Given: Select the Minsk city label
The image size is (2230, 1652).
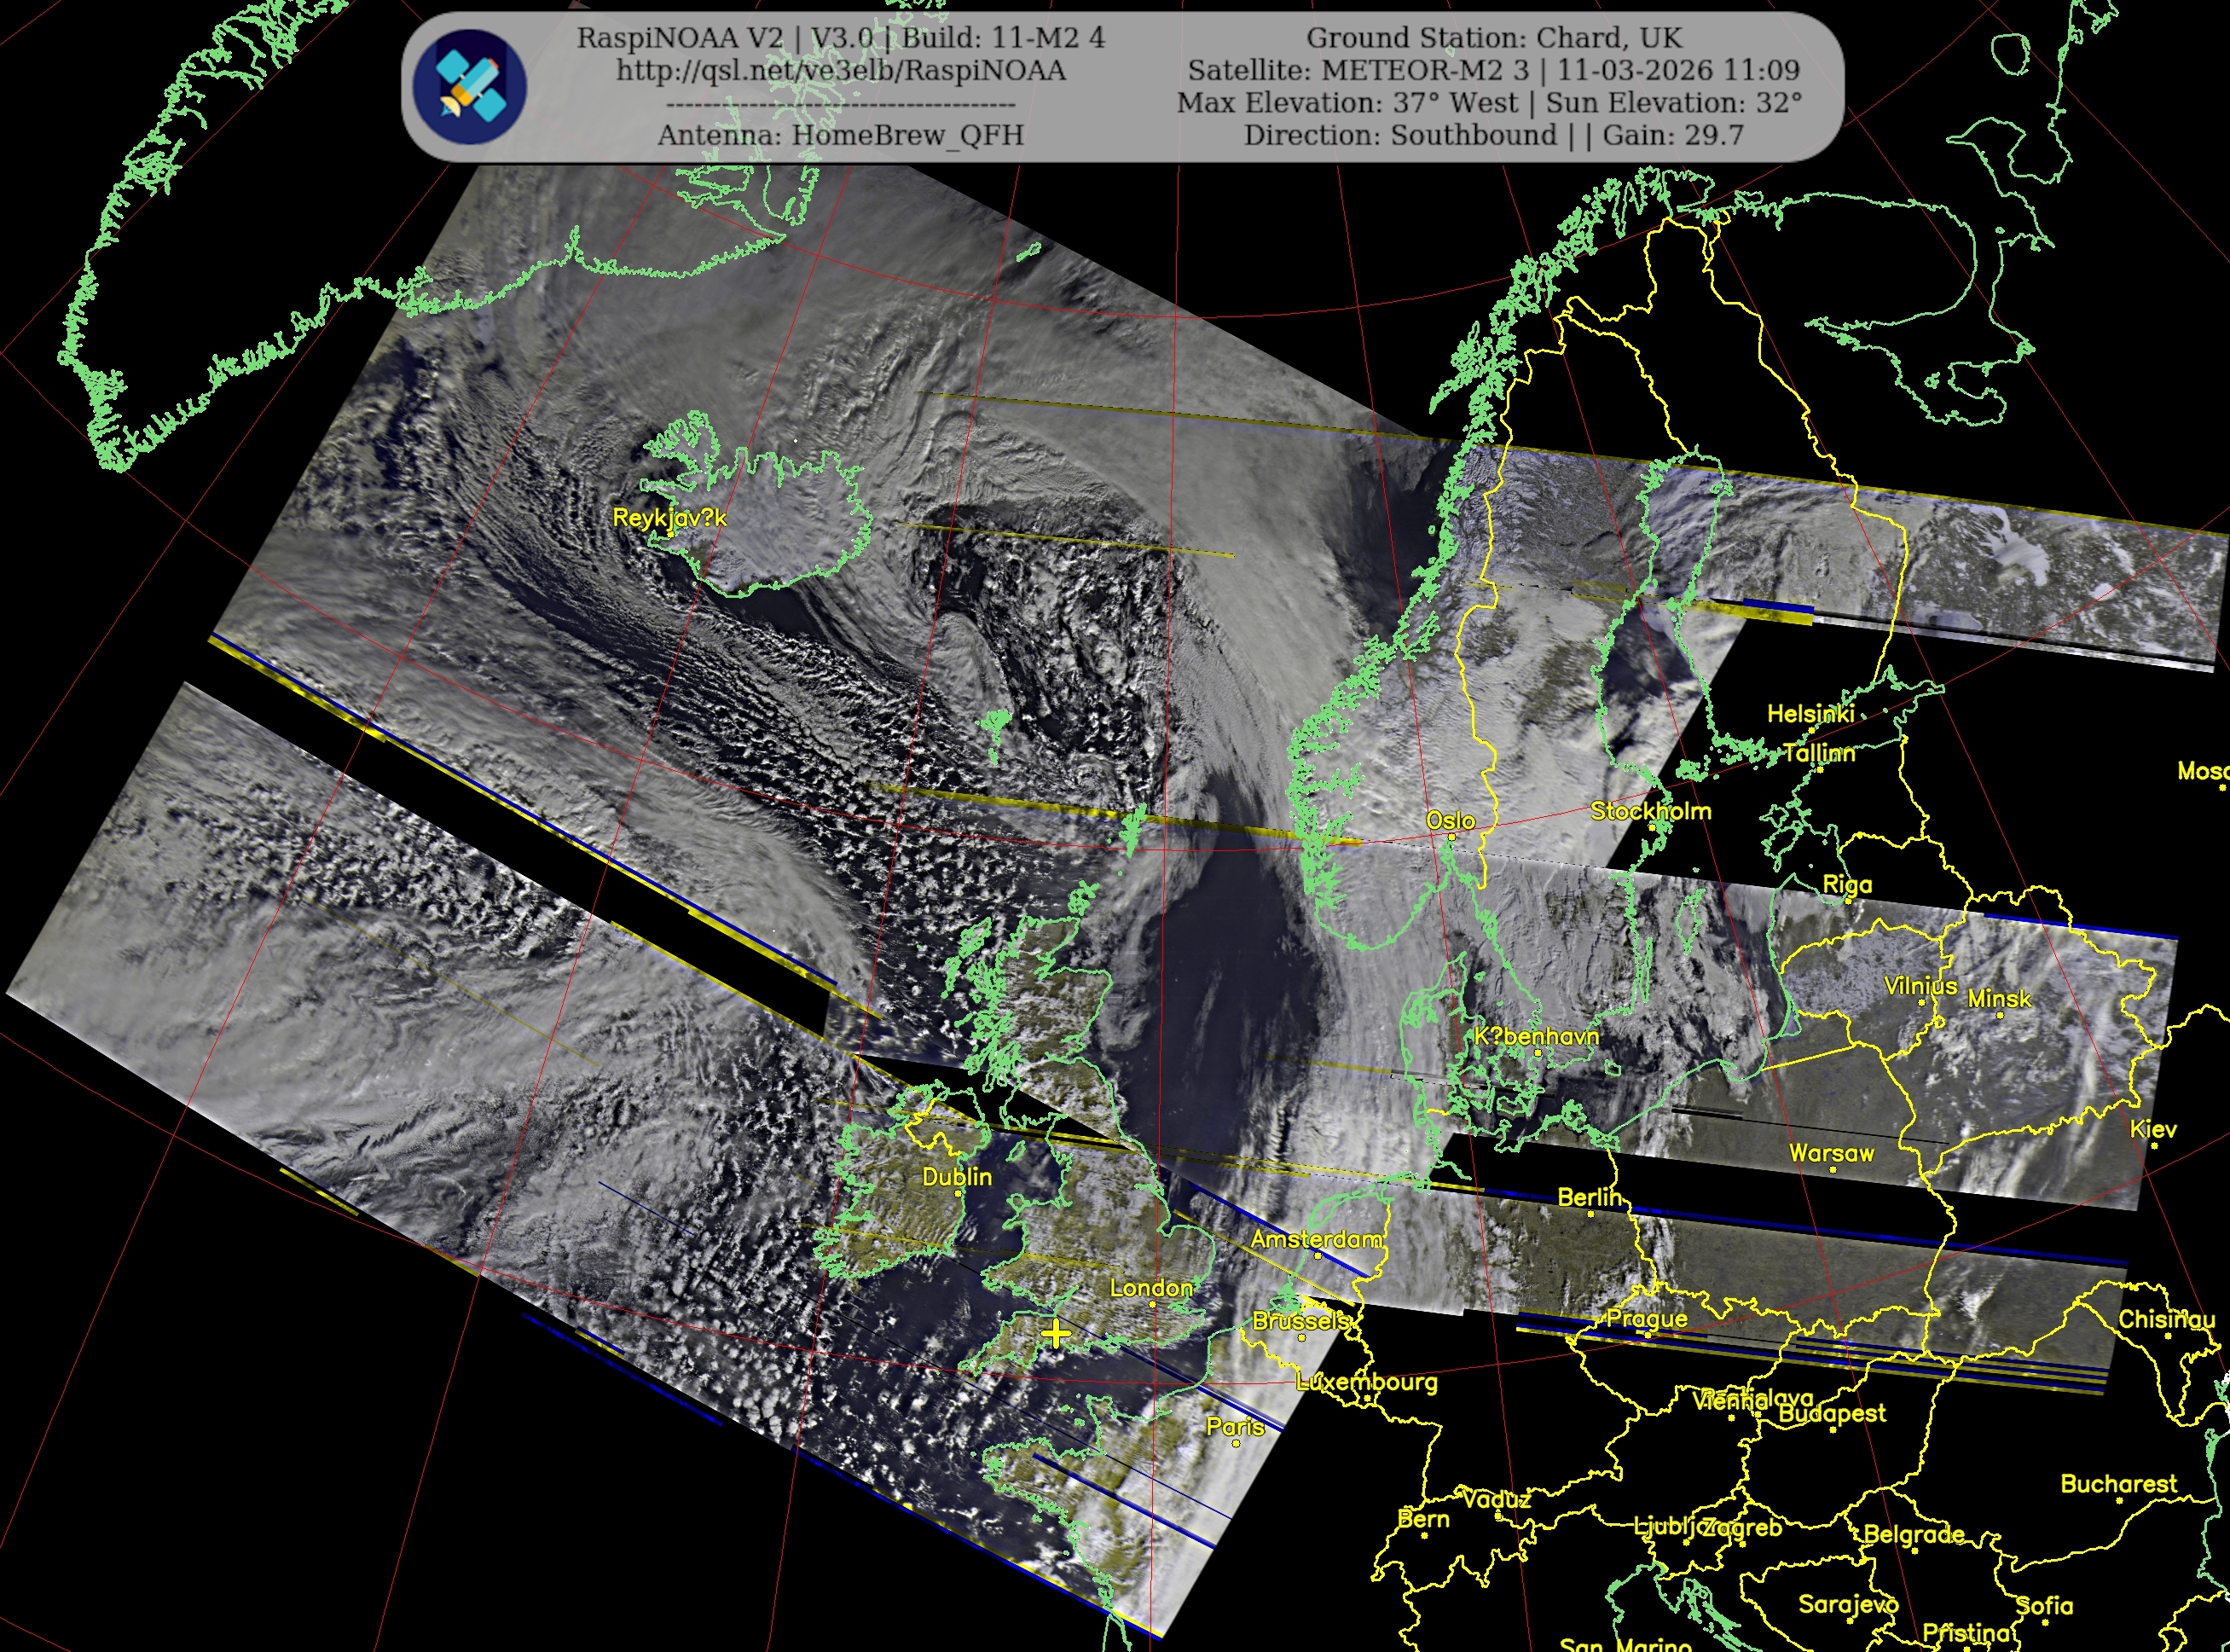Looking at the screenshot, I should coord(1999,998).
